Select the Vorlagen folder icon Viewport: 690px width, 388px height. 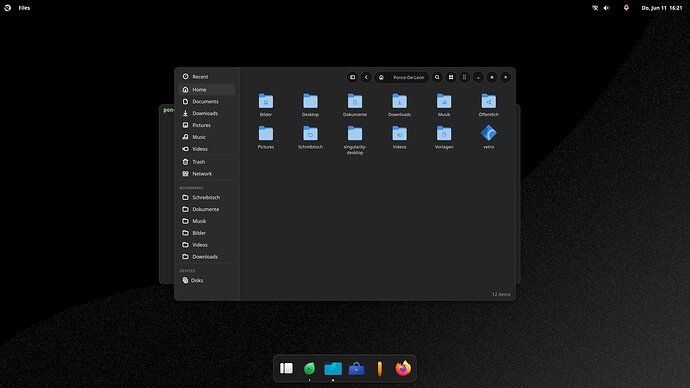pos(444,133)
